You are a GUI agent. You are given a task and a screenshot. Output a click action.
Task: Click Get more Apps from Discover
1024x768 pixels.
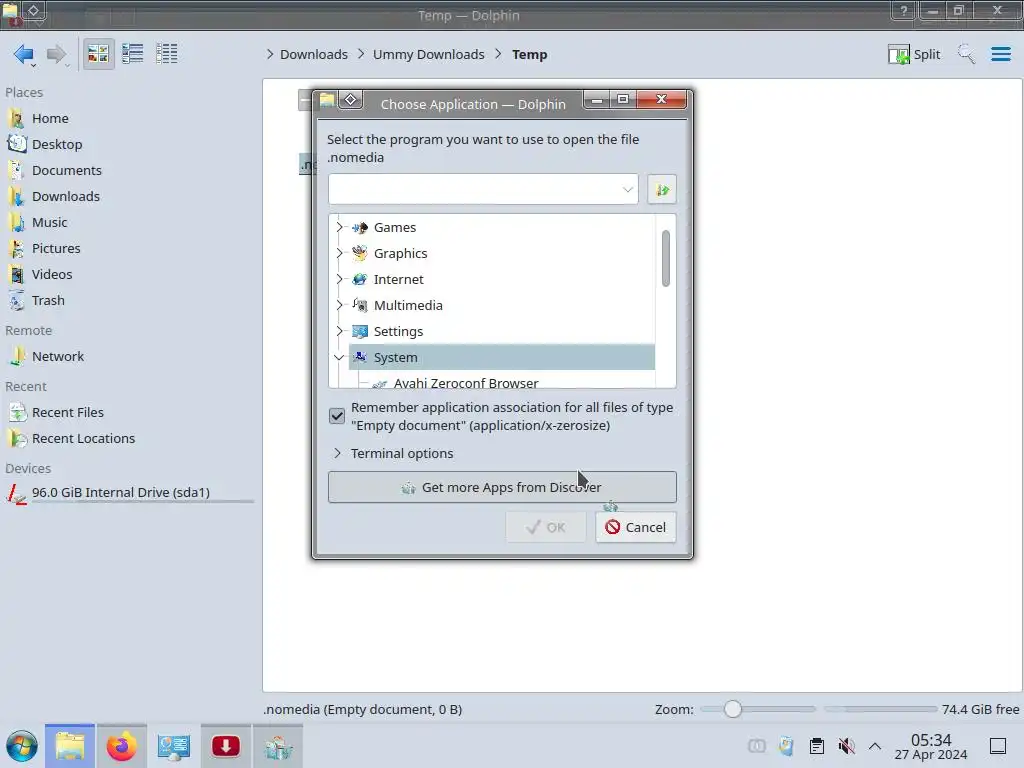pyautogui.click(x=502, y=487)
